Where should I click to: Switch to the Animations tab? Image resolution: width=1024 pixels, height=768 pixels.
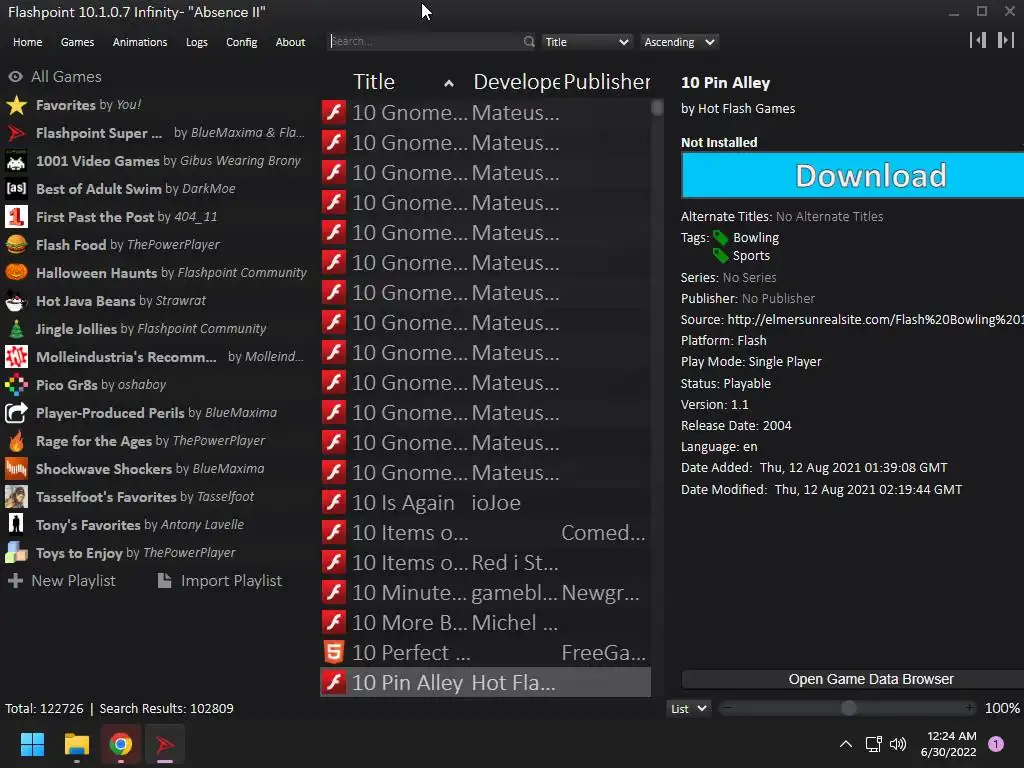pos(140,42)
